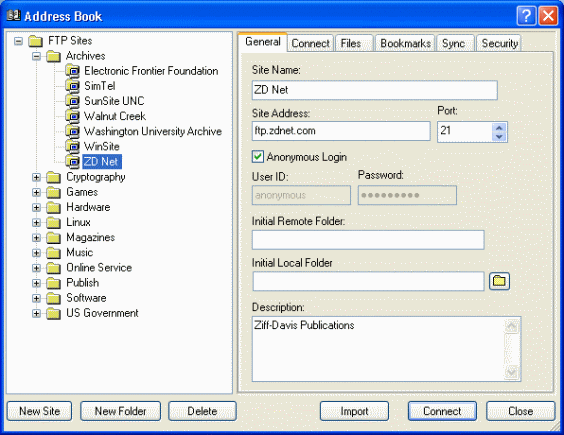
Task: Click the Site Address field
Action: [341, 131]
